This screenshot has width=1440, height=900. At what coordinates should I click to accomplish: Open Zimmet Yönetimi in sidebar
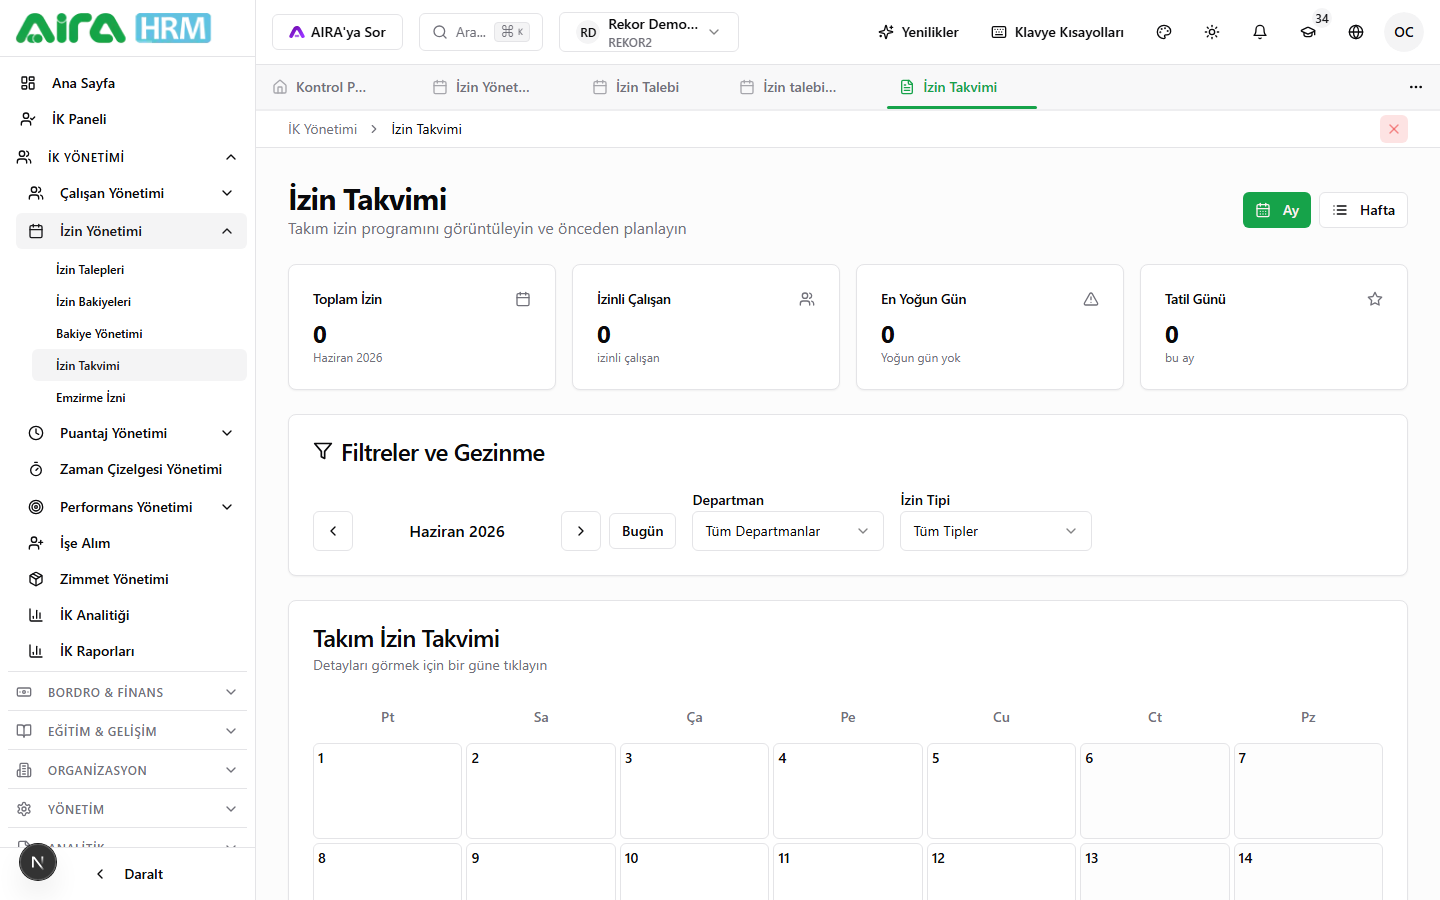point(131,579)
